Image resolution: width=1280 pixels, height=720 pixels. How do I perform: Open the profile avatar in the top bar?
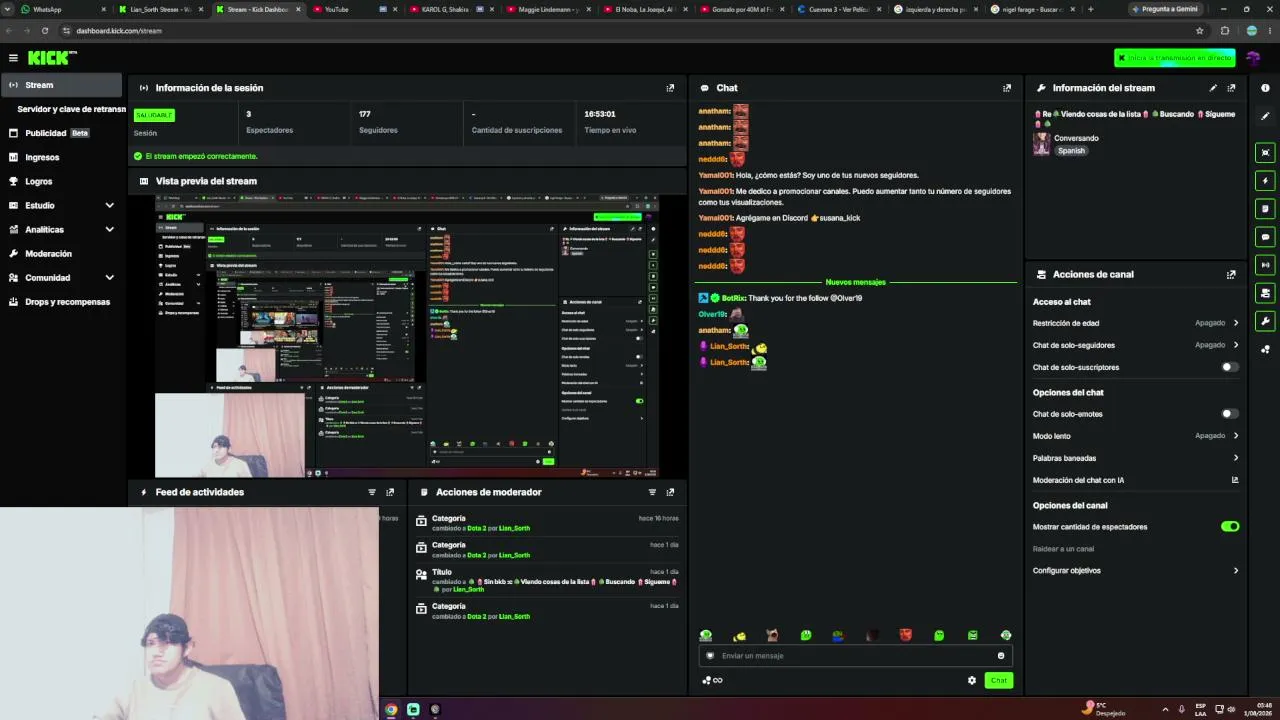coord(1253,58)
